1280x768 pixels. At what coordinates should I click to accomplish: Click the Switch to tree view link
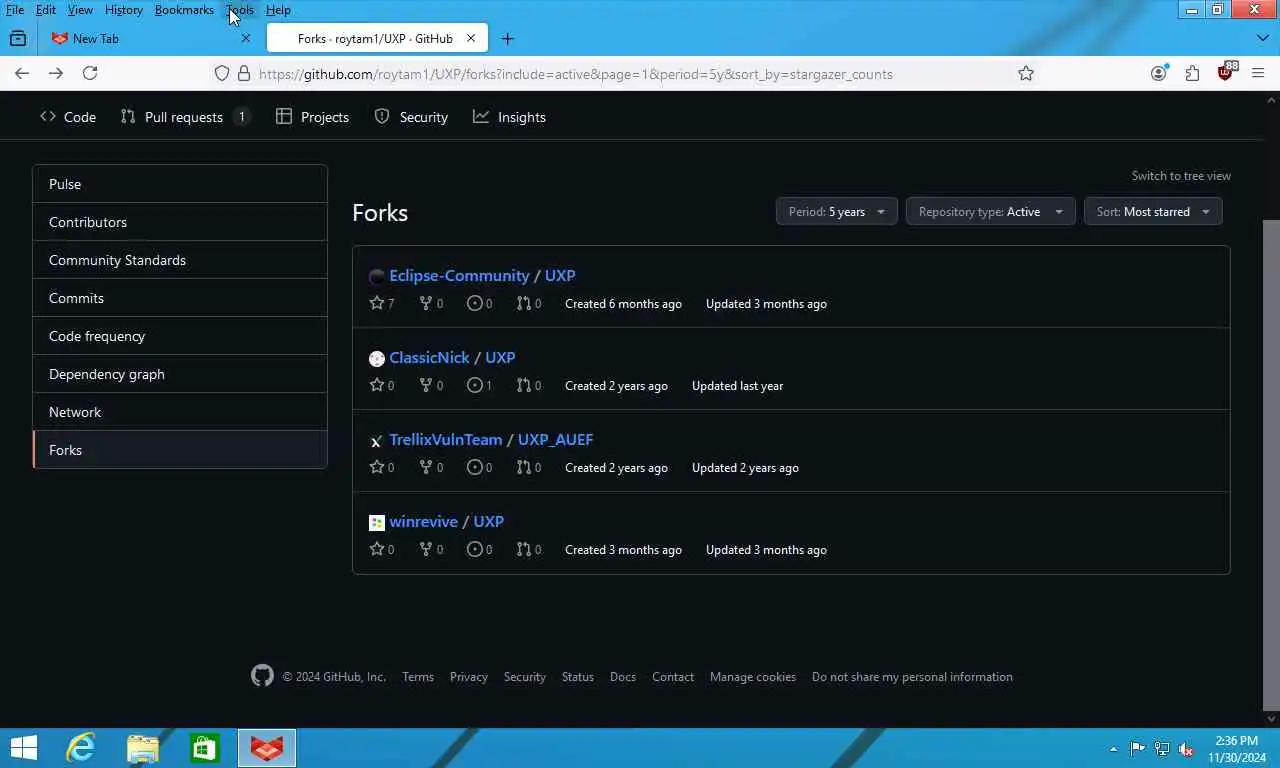click(x=1181, y=175)
